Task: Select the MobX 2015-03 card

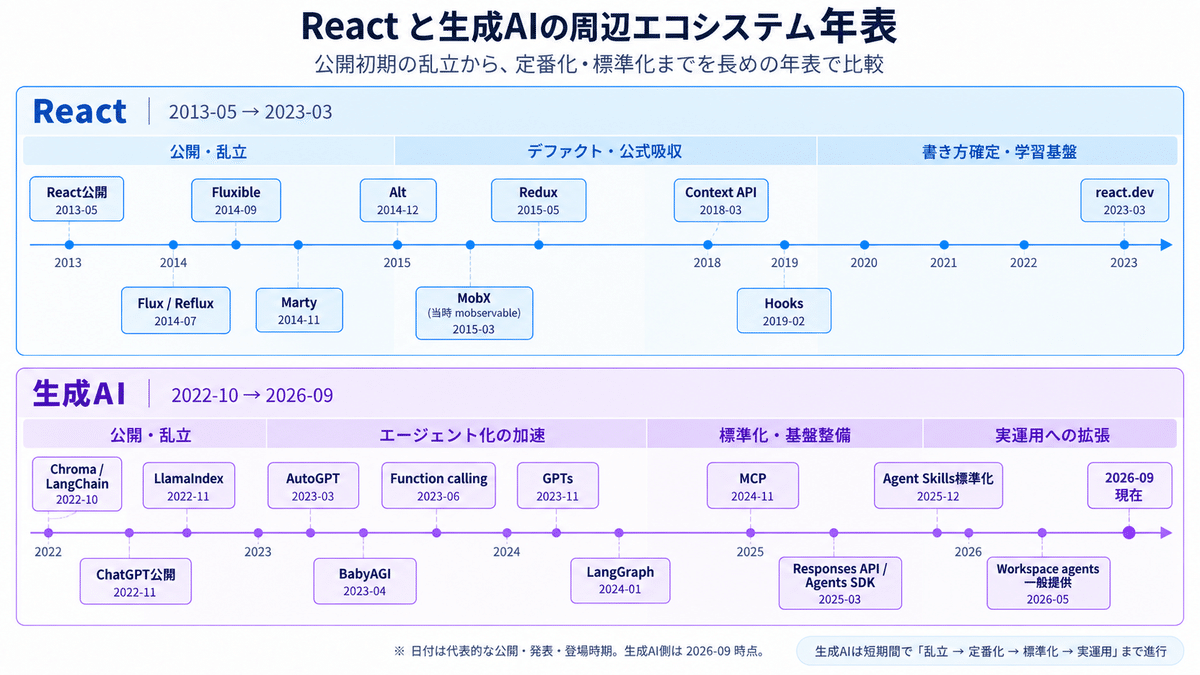Action: (x=474, y=314)
